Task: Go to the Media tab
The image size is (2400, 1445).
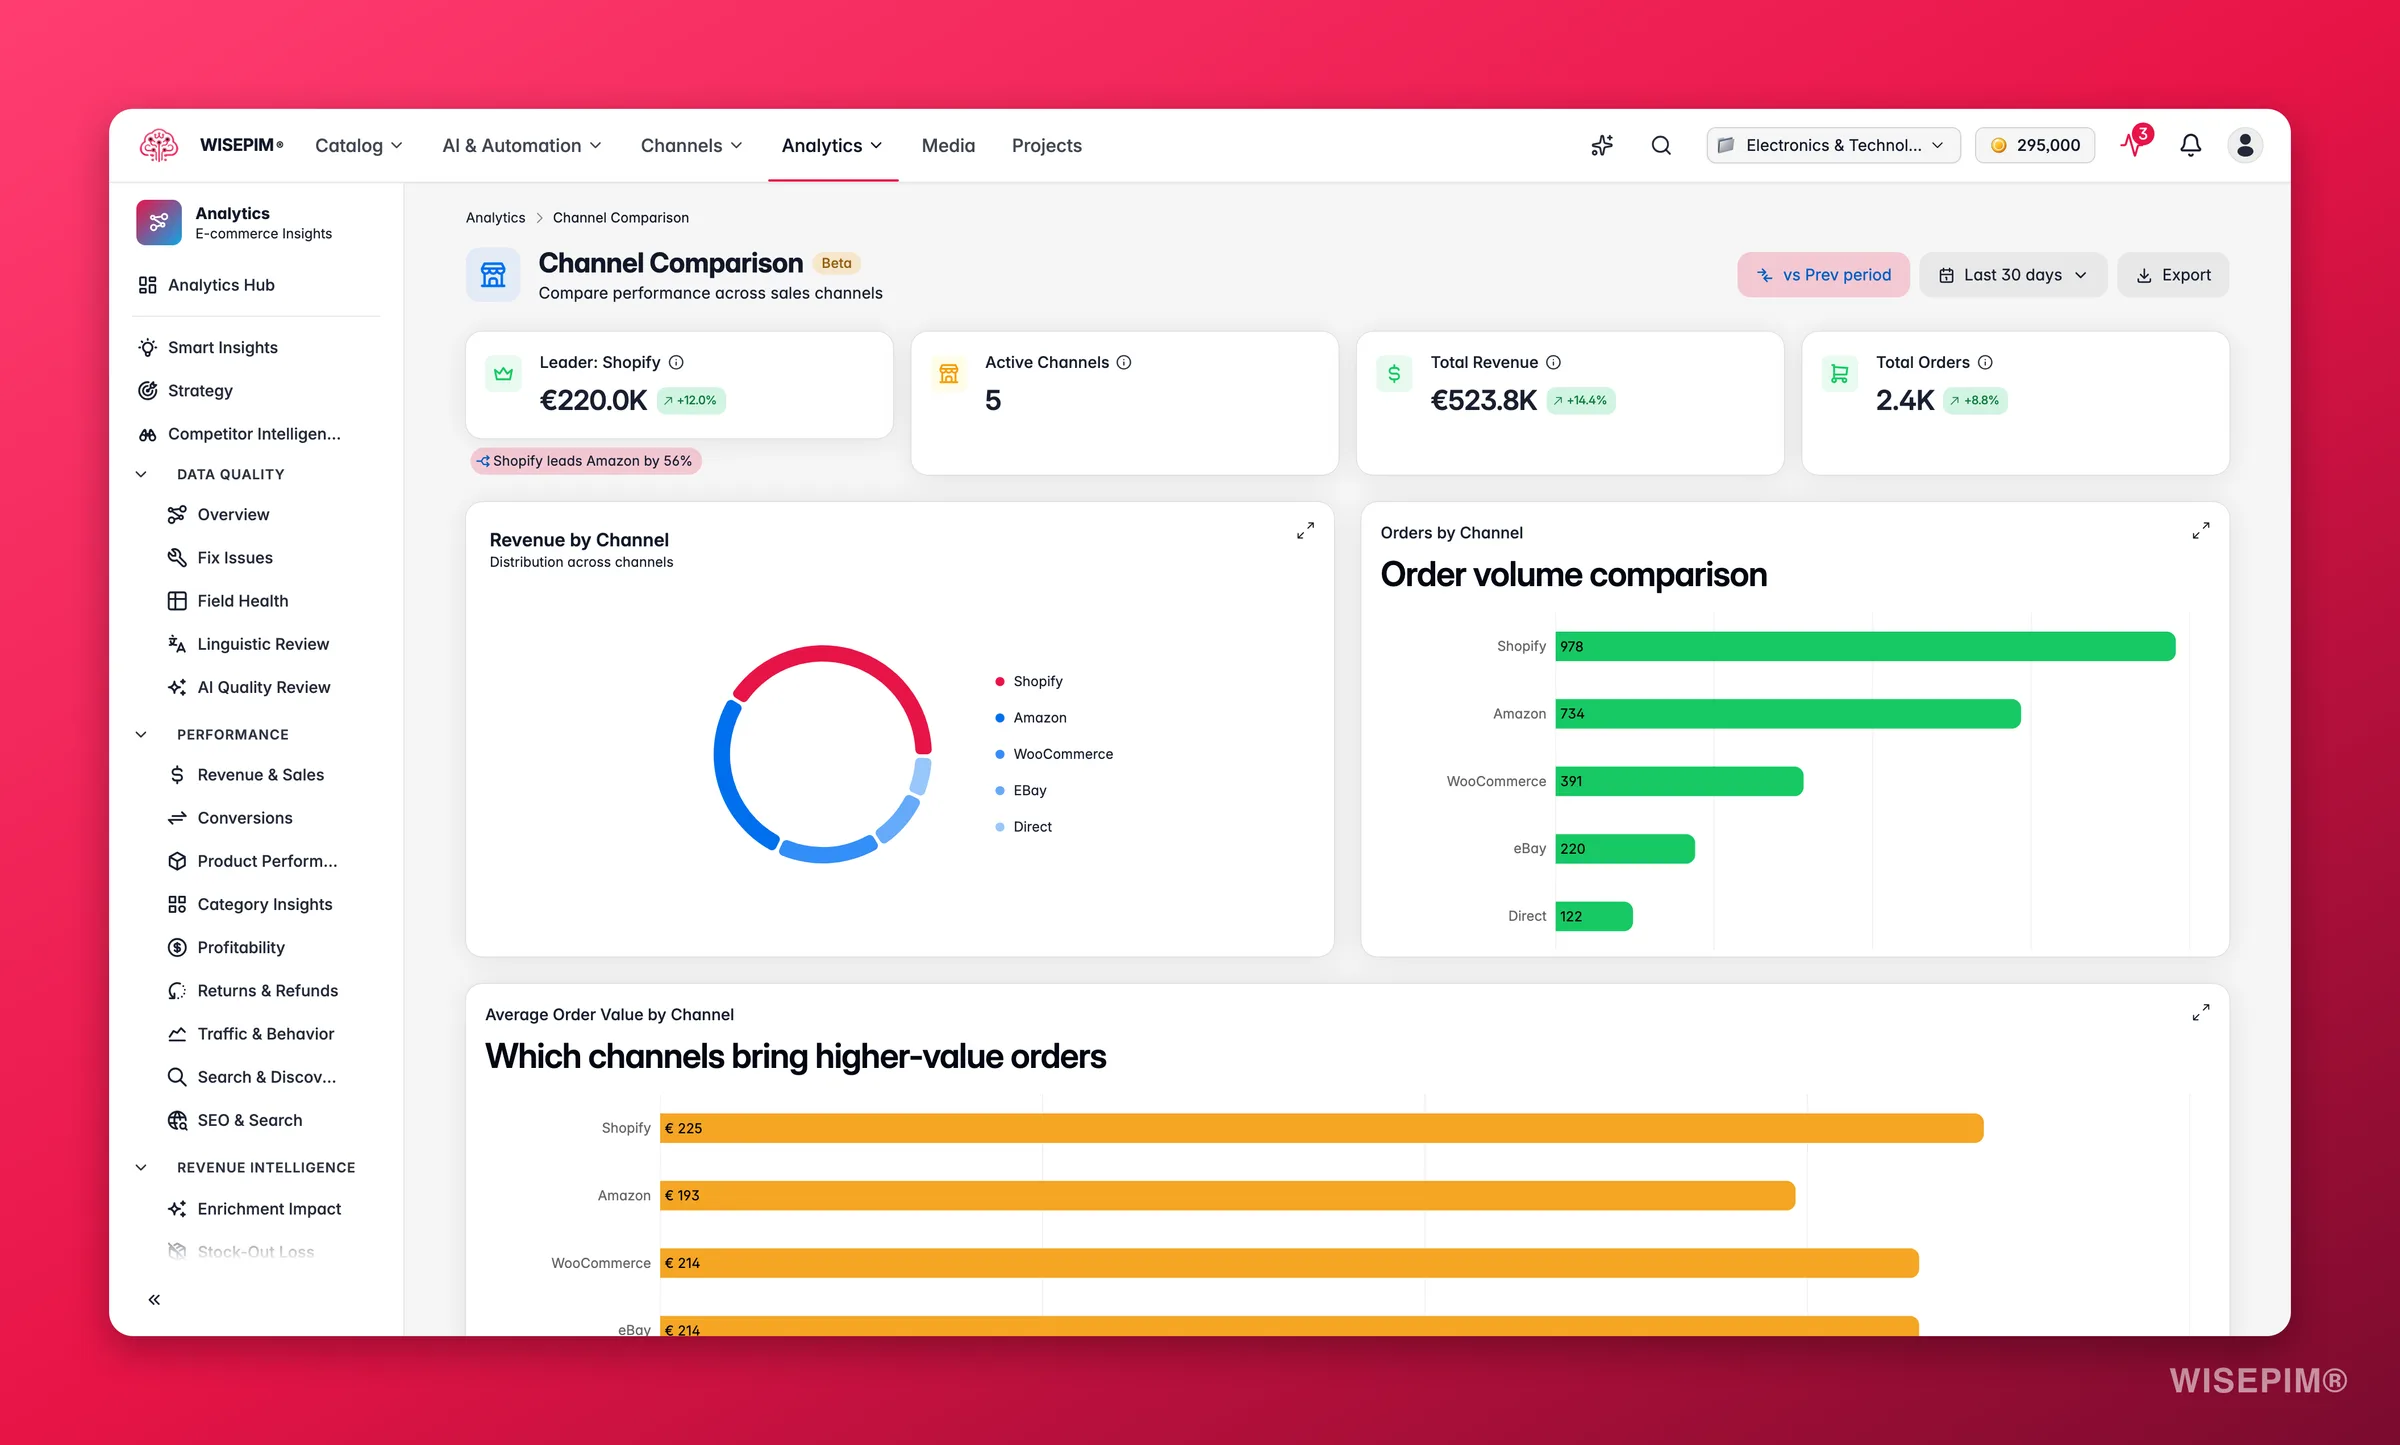Action: 948,146
